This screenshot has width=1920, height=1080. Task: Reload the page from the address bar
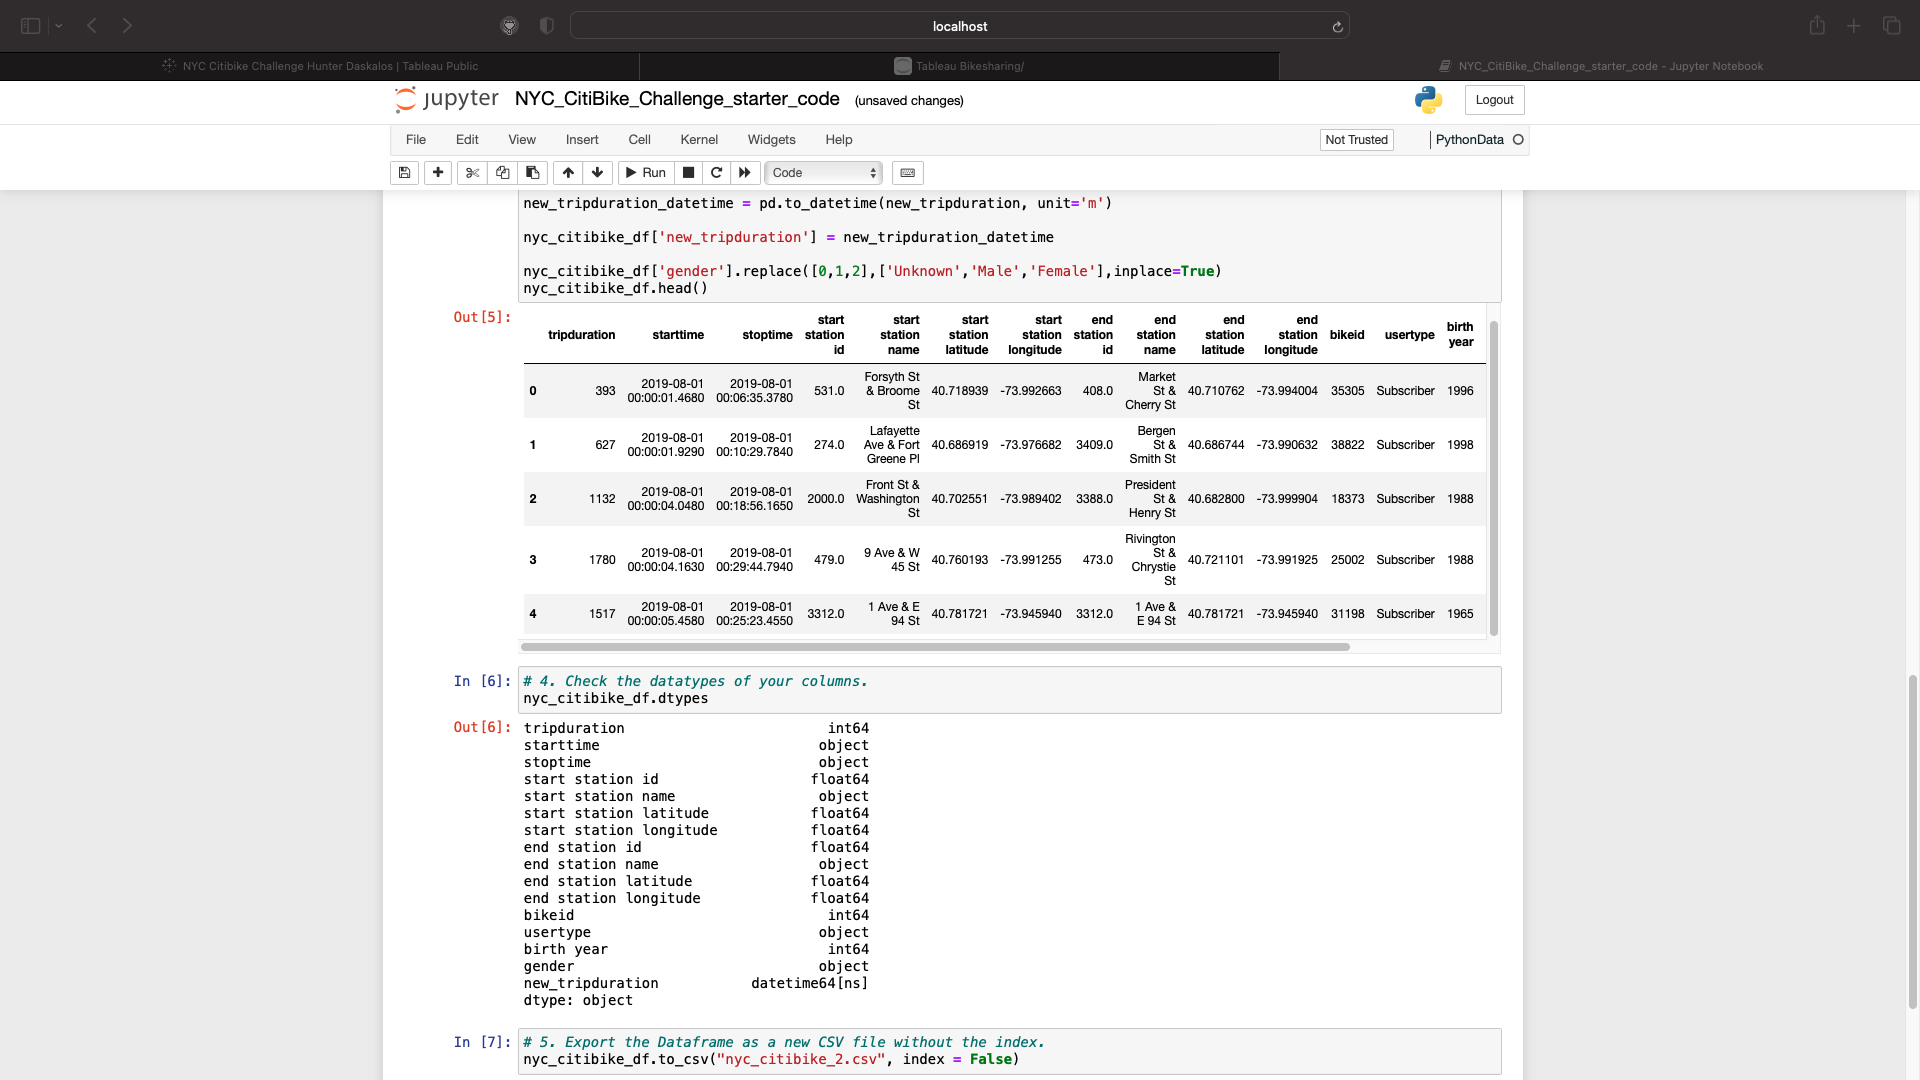coord(1338,26)
